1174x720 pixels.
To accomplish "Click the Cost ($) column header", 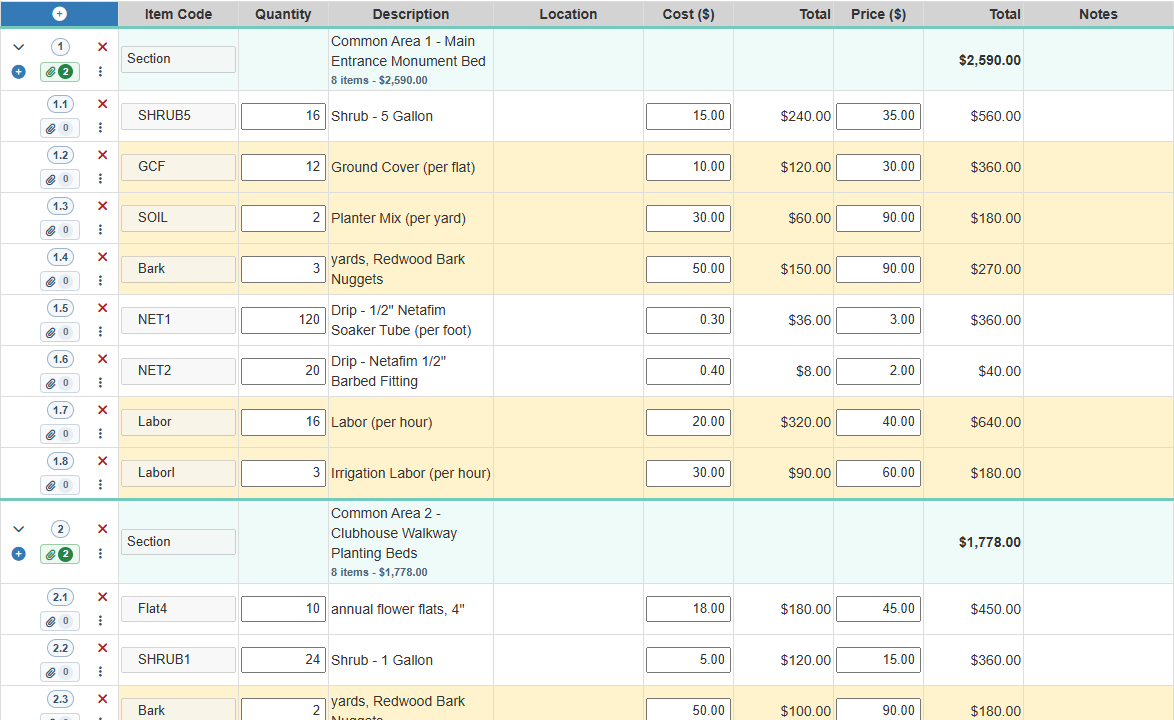I will pyautogui.click(x=688, y=14).
